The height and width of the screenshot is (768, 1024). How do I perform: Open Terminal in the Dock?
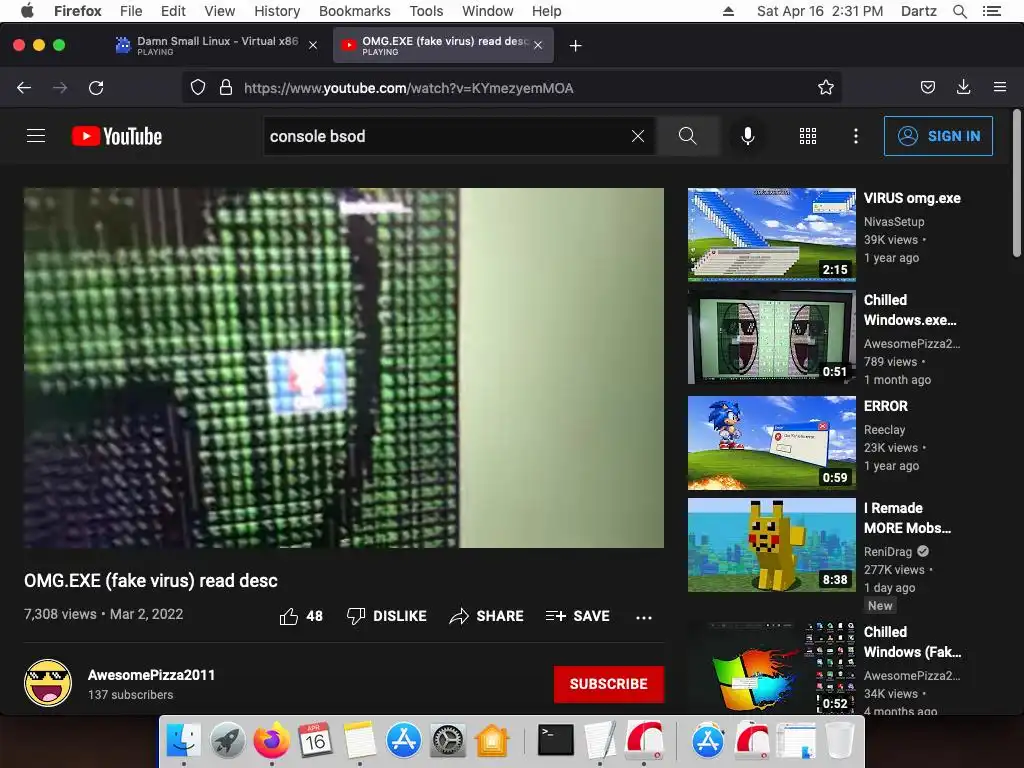click(x=556, y=740)
